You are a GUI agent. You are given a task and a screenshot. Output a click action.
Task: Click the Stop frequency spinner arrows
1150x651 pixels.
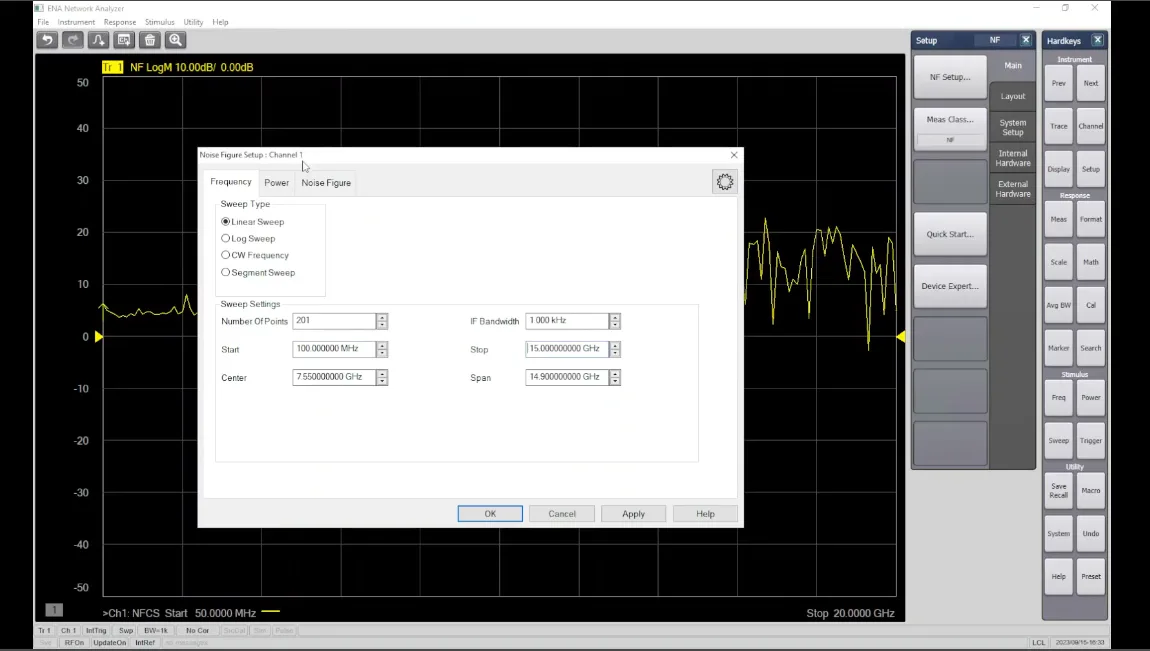[615, 350]
